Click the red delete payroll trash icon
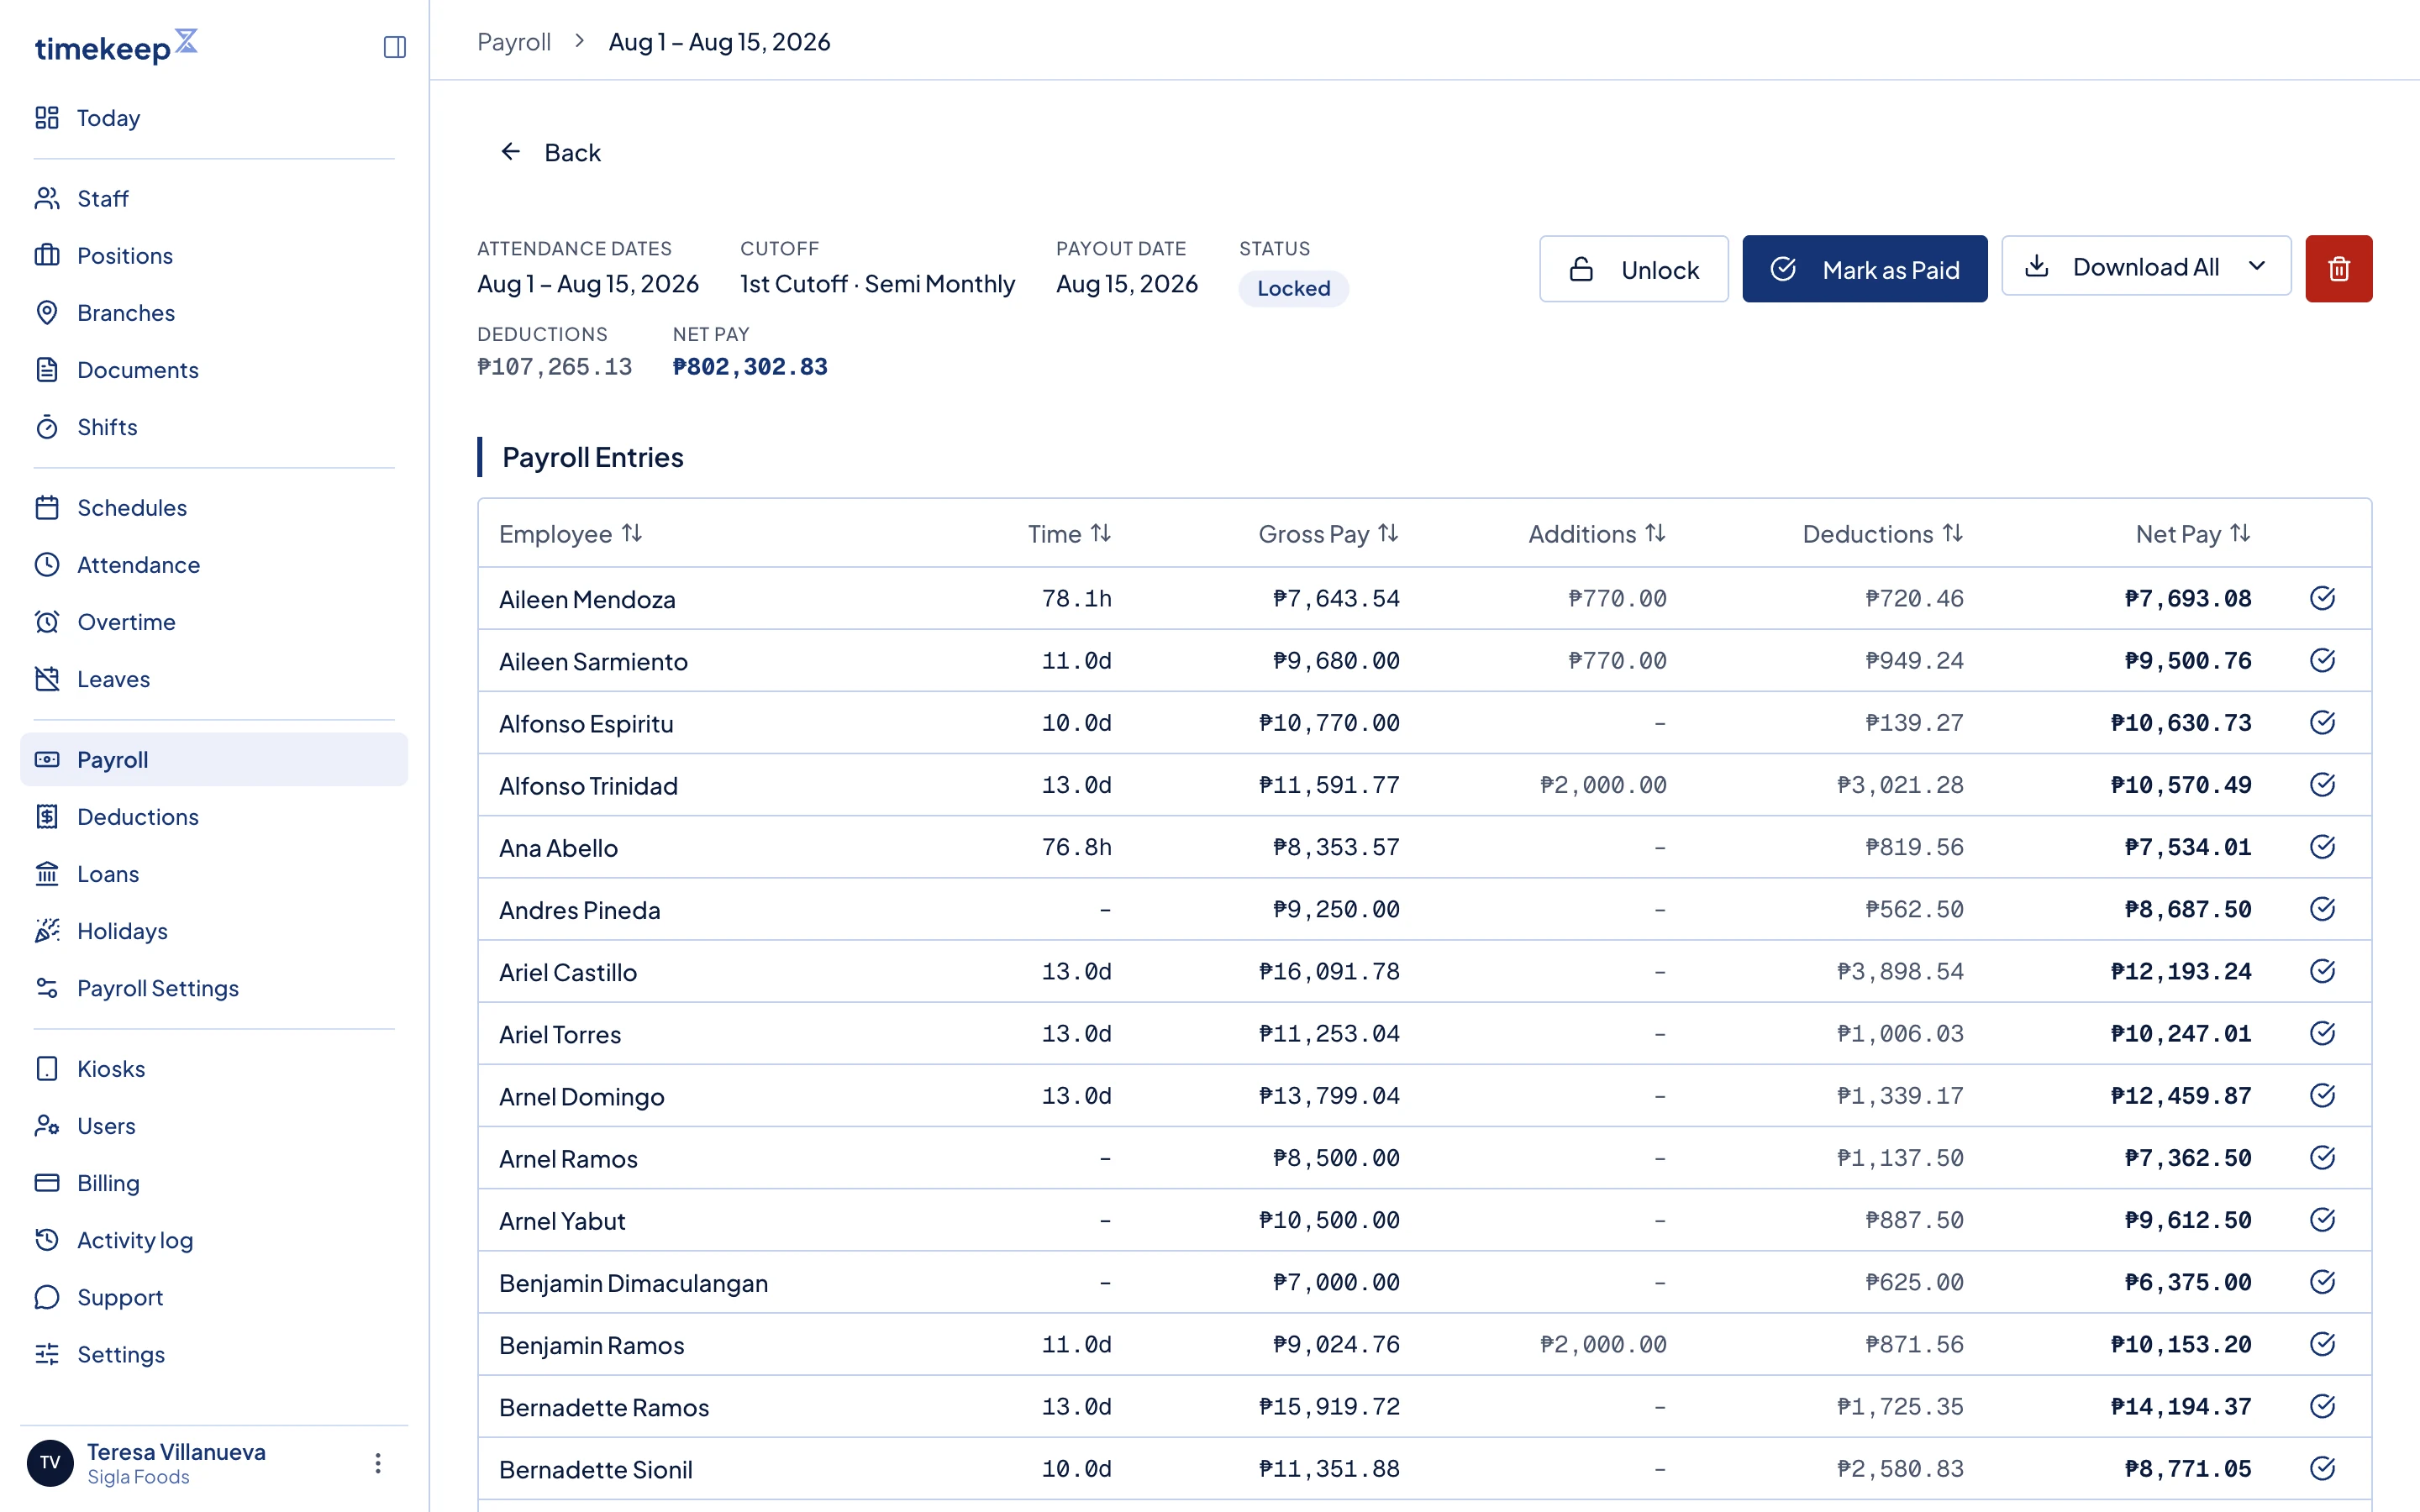 point(2338,268)
